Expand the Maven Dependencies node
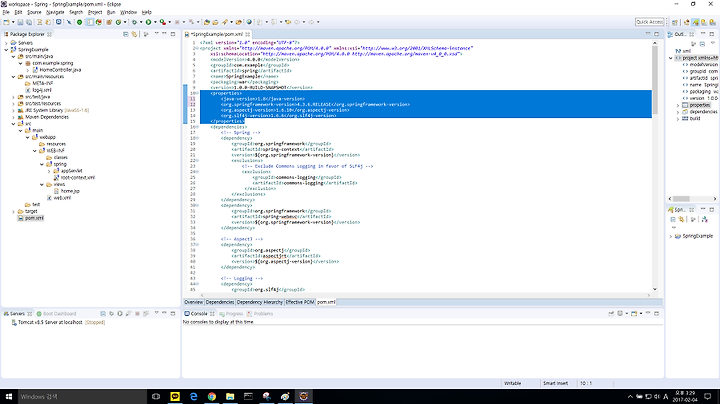The height and width of the screenshot is (404, 720). coord(13,117)
